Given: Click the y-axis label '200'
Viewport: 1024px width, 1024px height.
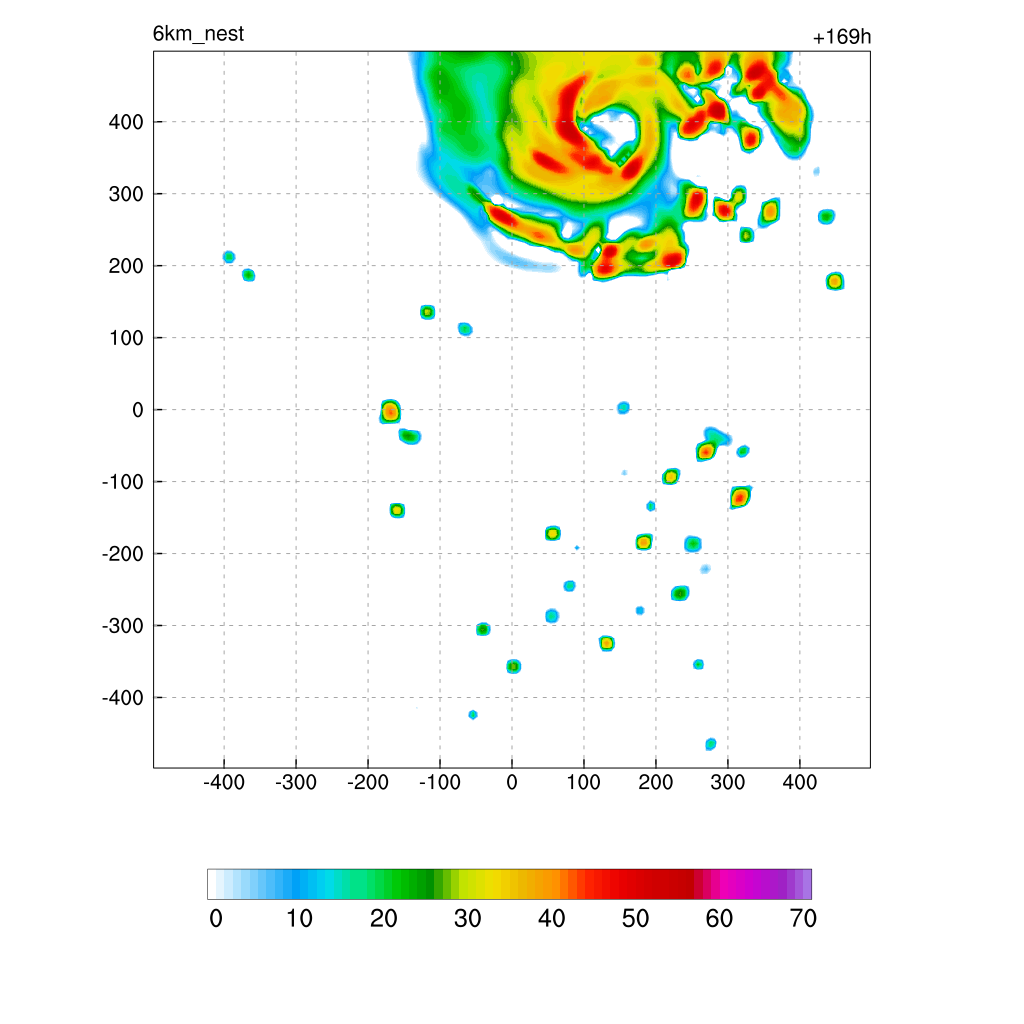Looking at the screenshot, I should (126, 266).
